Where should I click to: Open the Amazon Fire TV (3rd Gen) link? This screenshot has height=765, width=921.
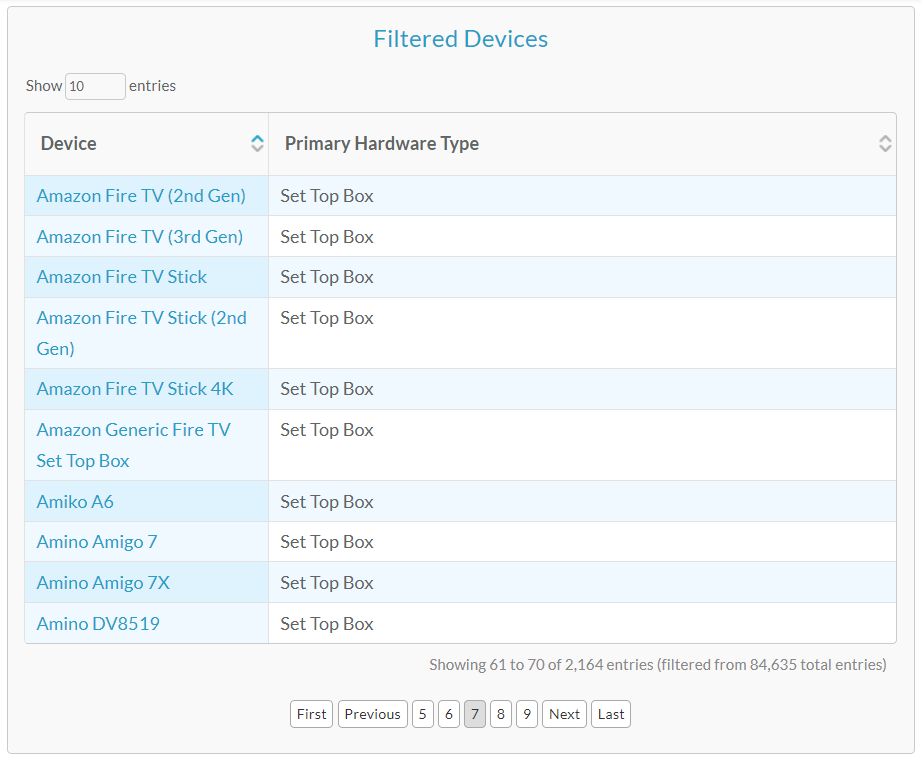[x=140, y=237]
